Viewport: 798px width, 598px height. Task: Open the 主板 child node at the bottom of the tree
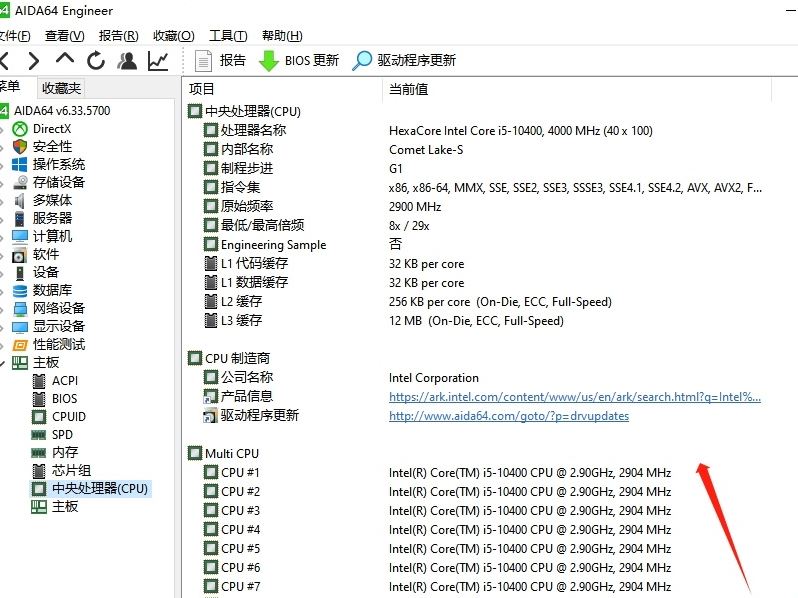(55, 506)
